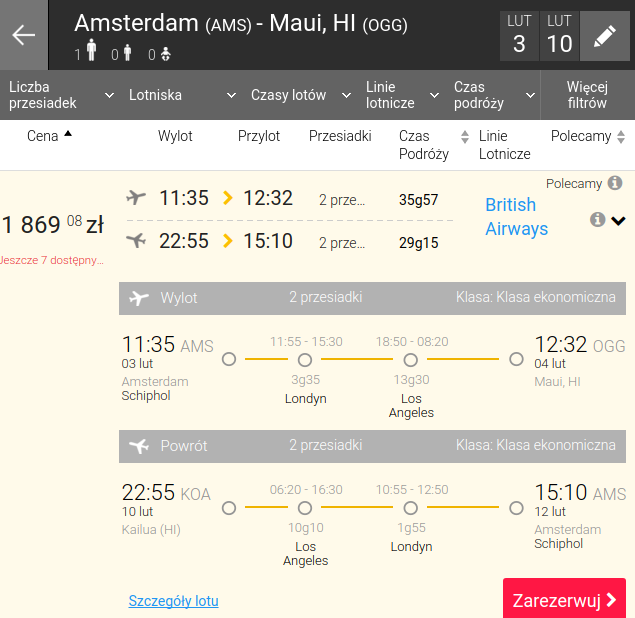Image resolution: width=635 pixels, height=618 pixels.
Task: Select the LUT 3 departure date
Action: (519, 36)
